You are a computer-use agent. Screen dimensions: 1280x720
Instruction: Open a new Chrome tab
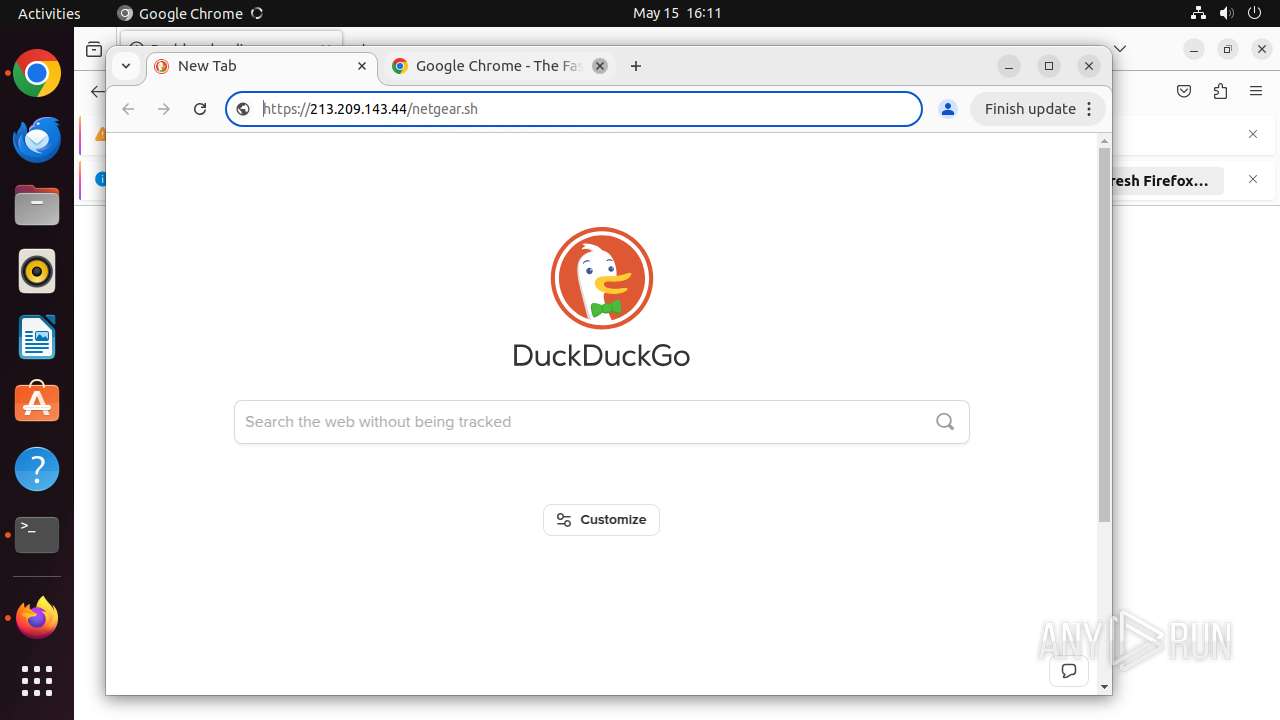tap(636, 66)
